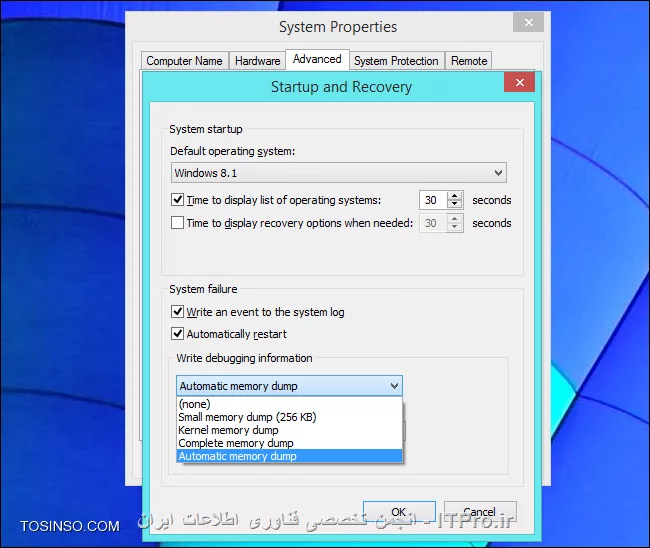Screen dimensions: 650x548
Task: Click the operating systems list seconds field
Action: (433, 200)
